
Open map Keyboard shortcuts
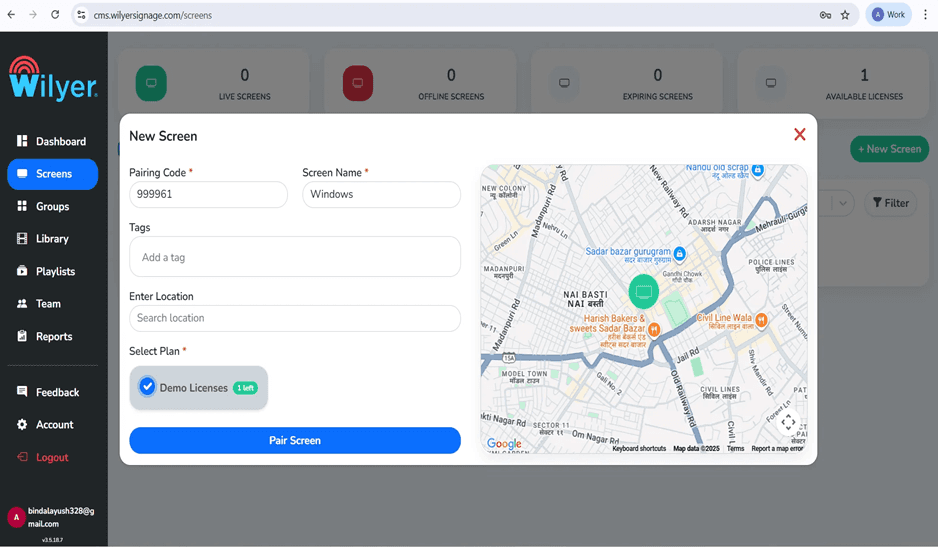(x=639, y=448)
